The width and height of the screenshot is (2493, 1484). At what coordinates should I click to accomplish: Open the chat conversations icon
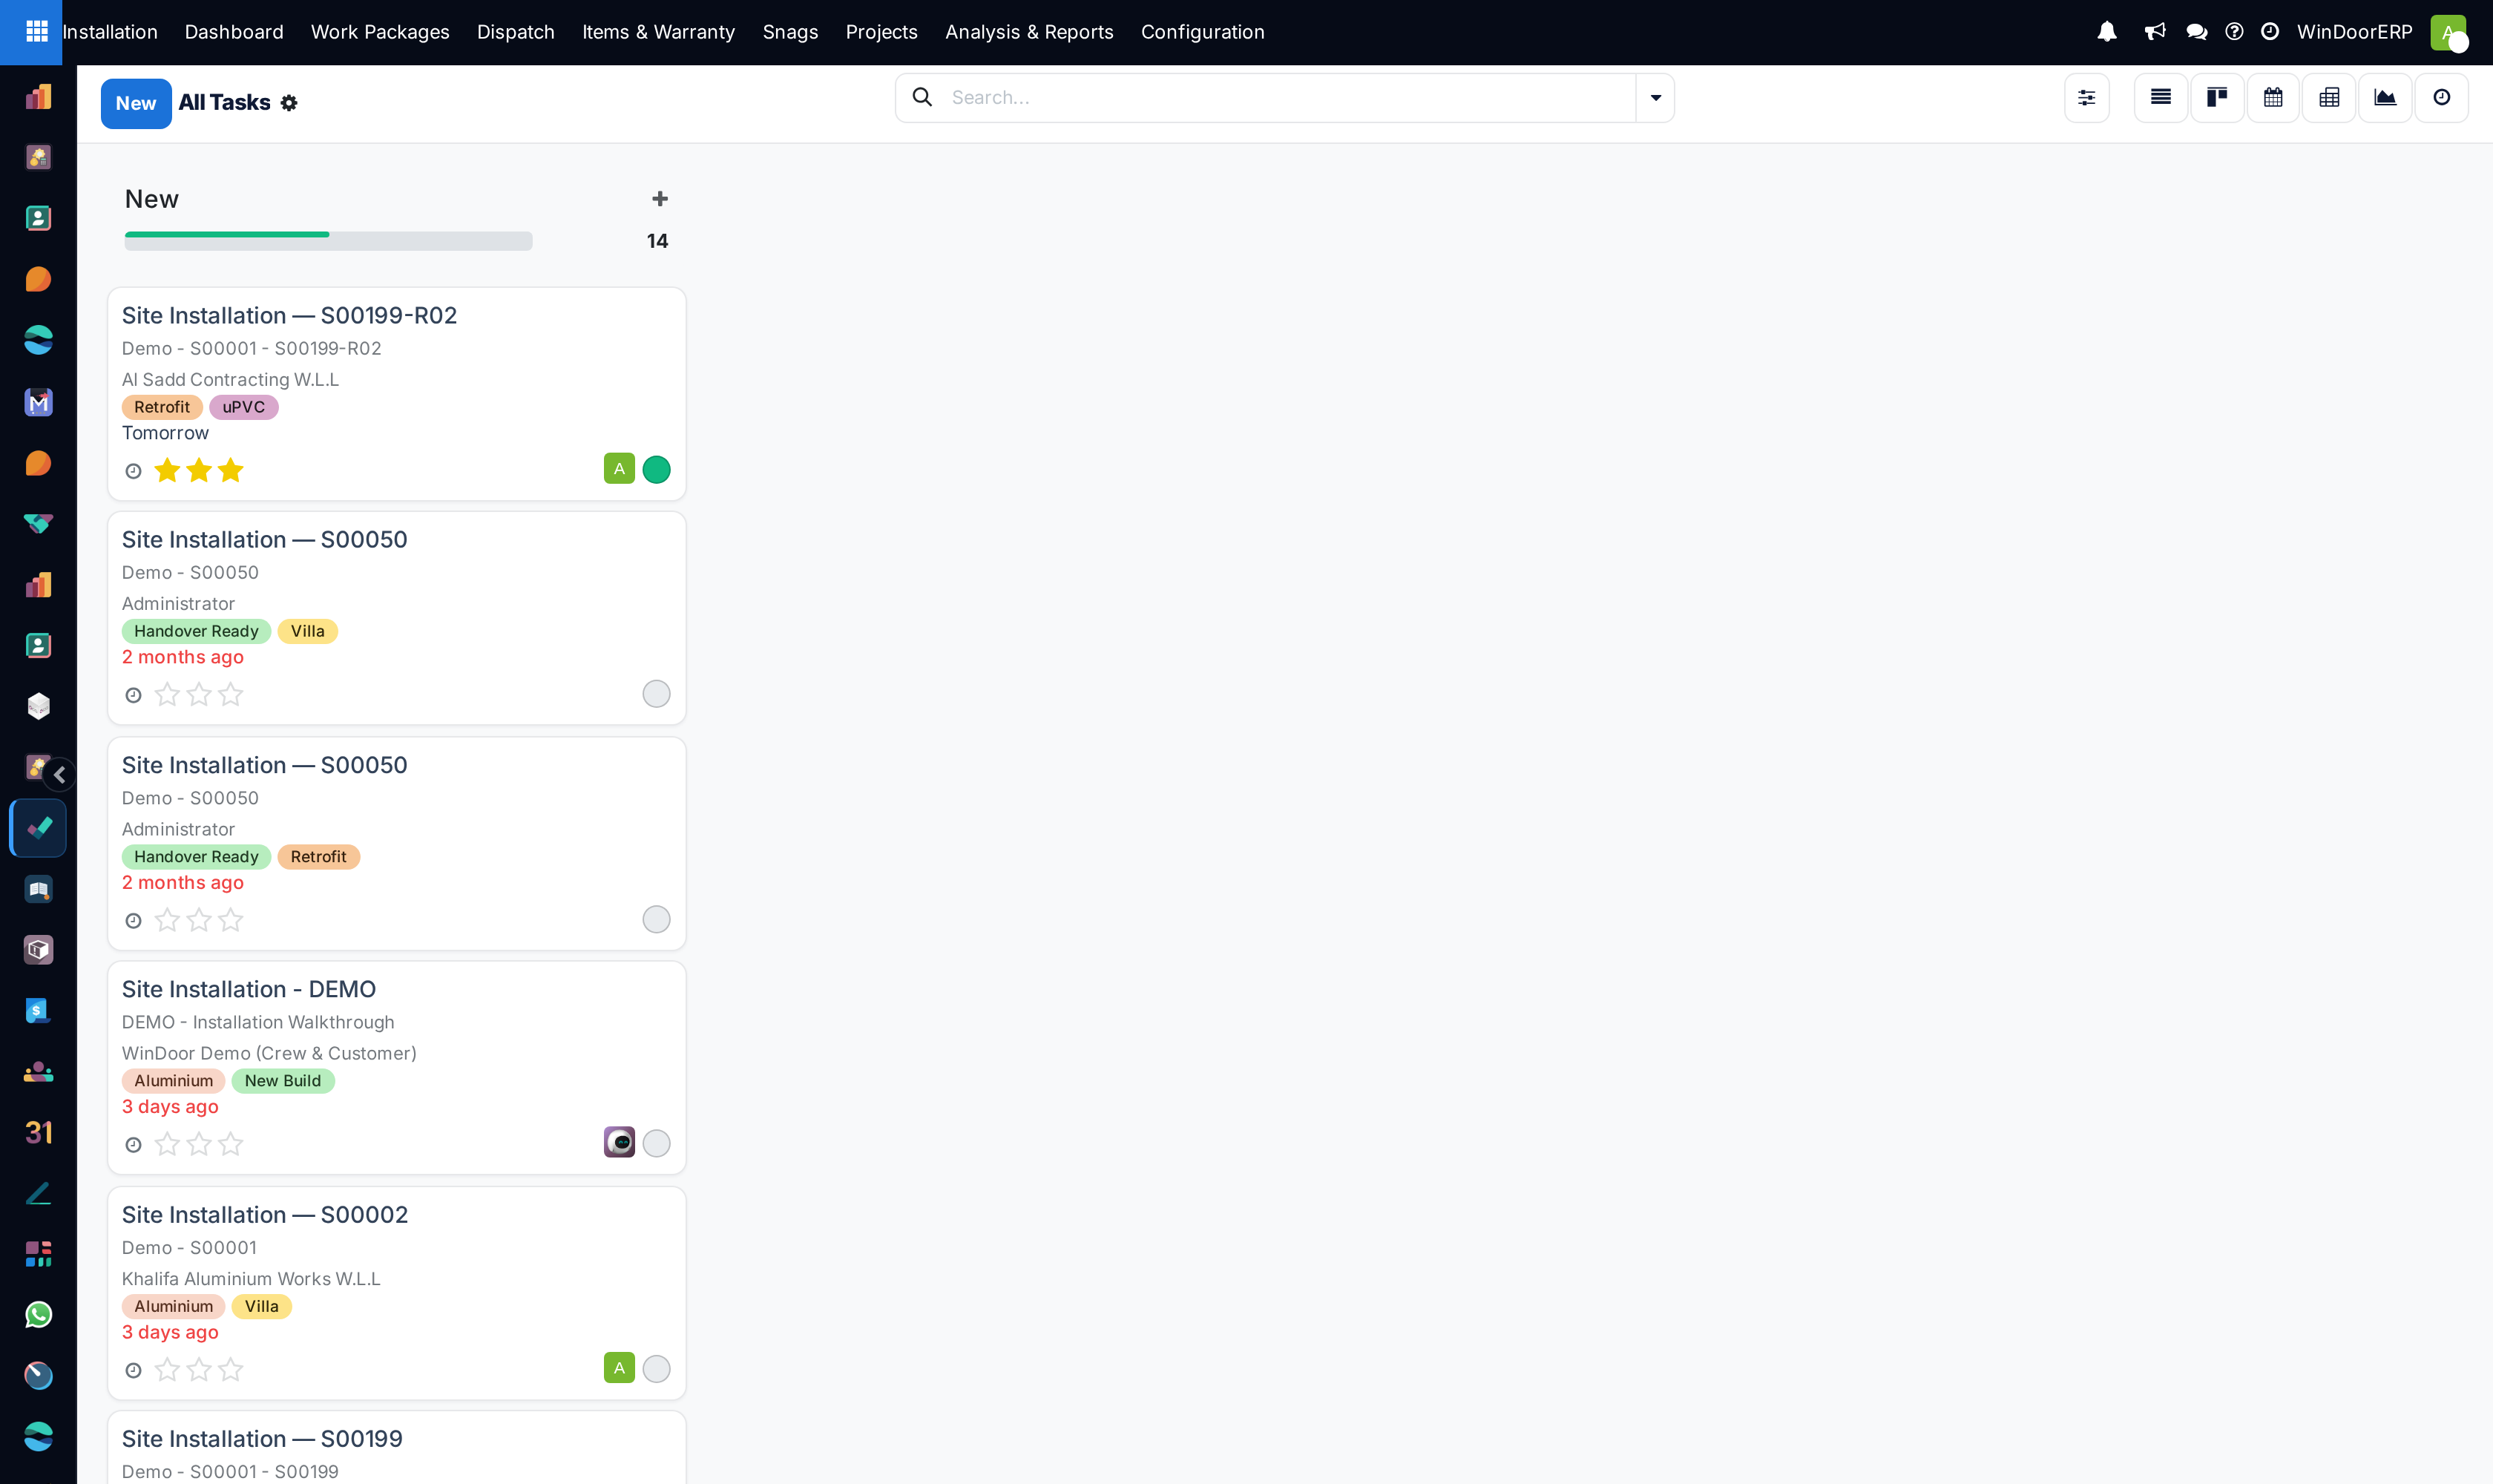(2196, 32)
